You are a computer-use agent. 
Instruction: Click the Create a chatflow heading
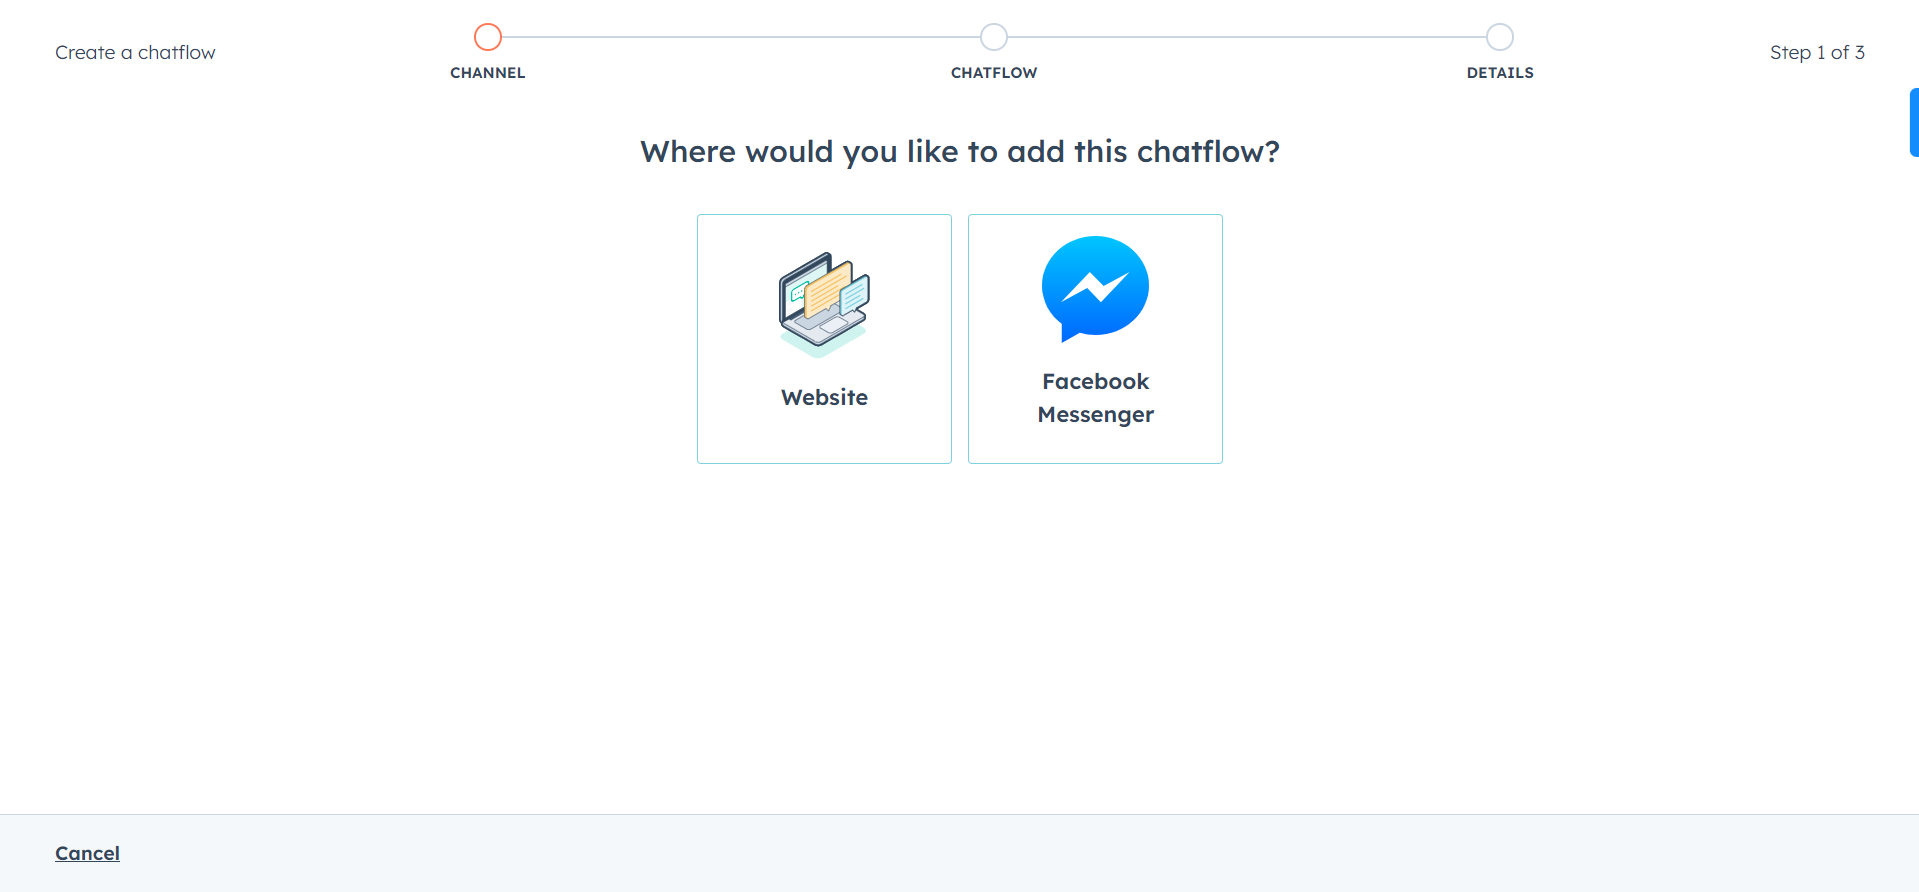pyautogui.click(x=135, y=51)
